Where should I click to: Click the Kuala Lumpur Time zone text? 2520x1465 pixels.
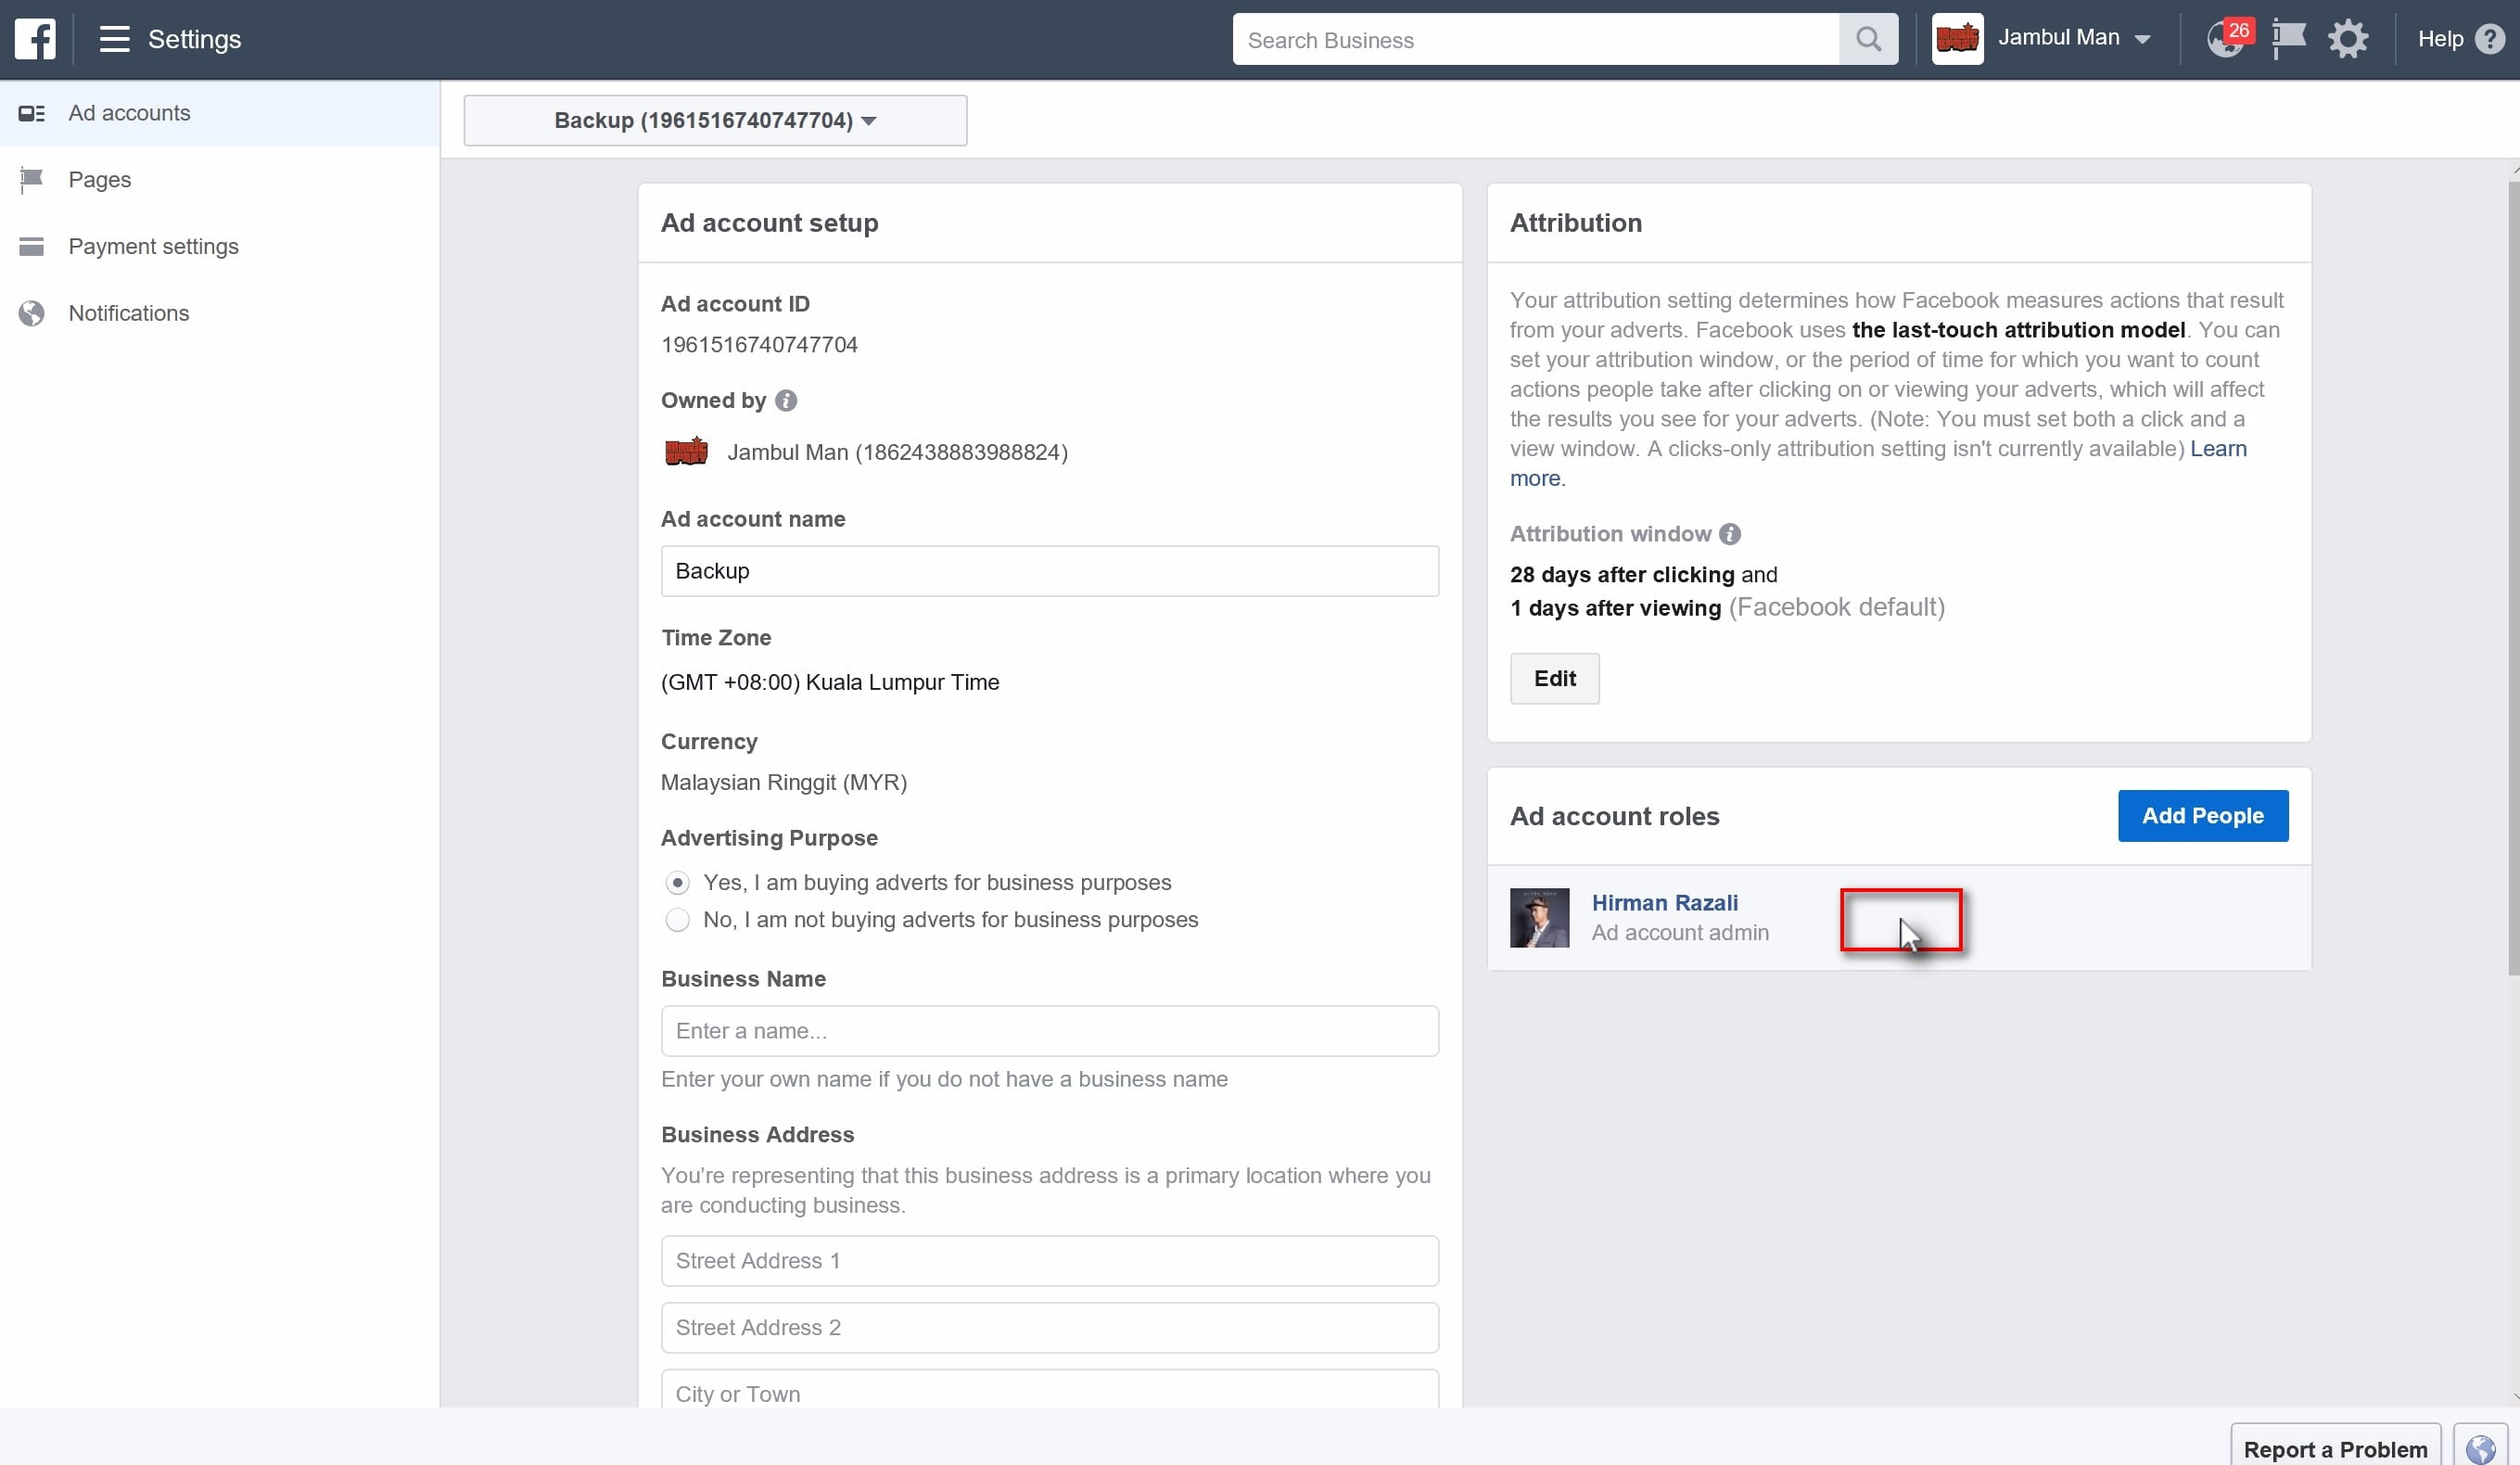point(830,682)
